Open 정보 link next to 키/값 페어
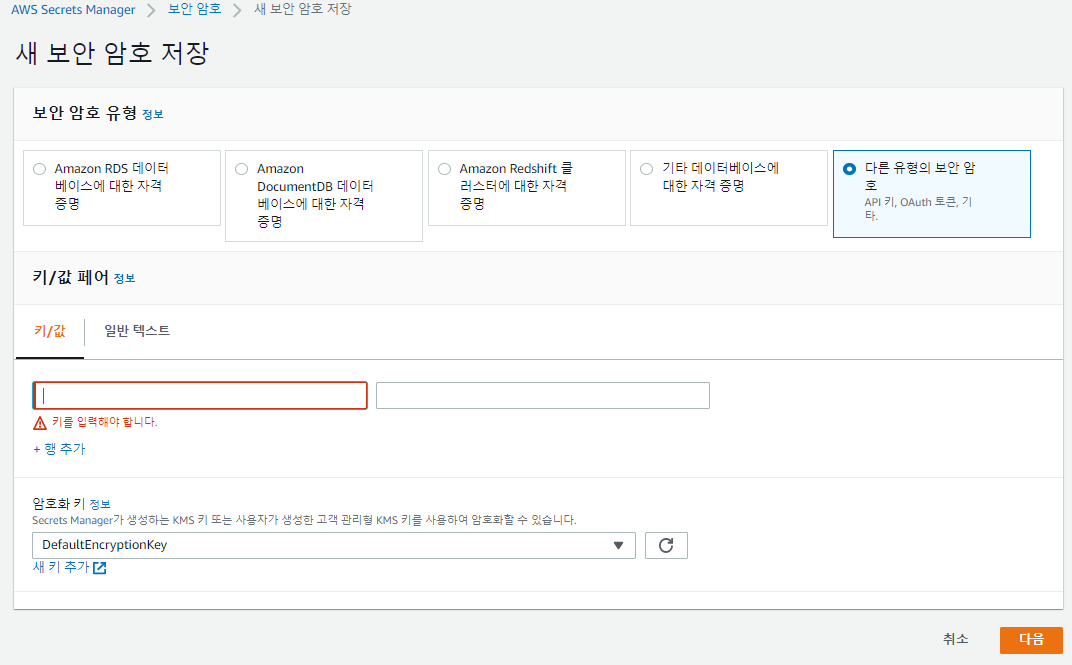This screenshot has width=1072, height=665. coord(124,278)
